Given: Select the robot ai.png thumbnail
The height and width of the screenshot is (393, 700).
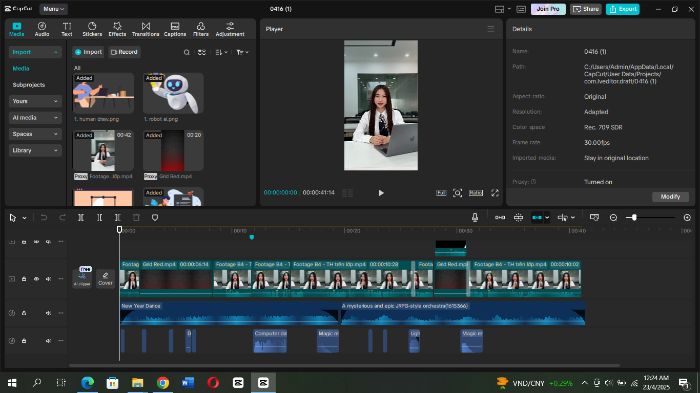Looking at the screenshot, I should click(x=173, y=93).
